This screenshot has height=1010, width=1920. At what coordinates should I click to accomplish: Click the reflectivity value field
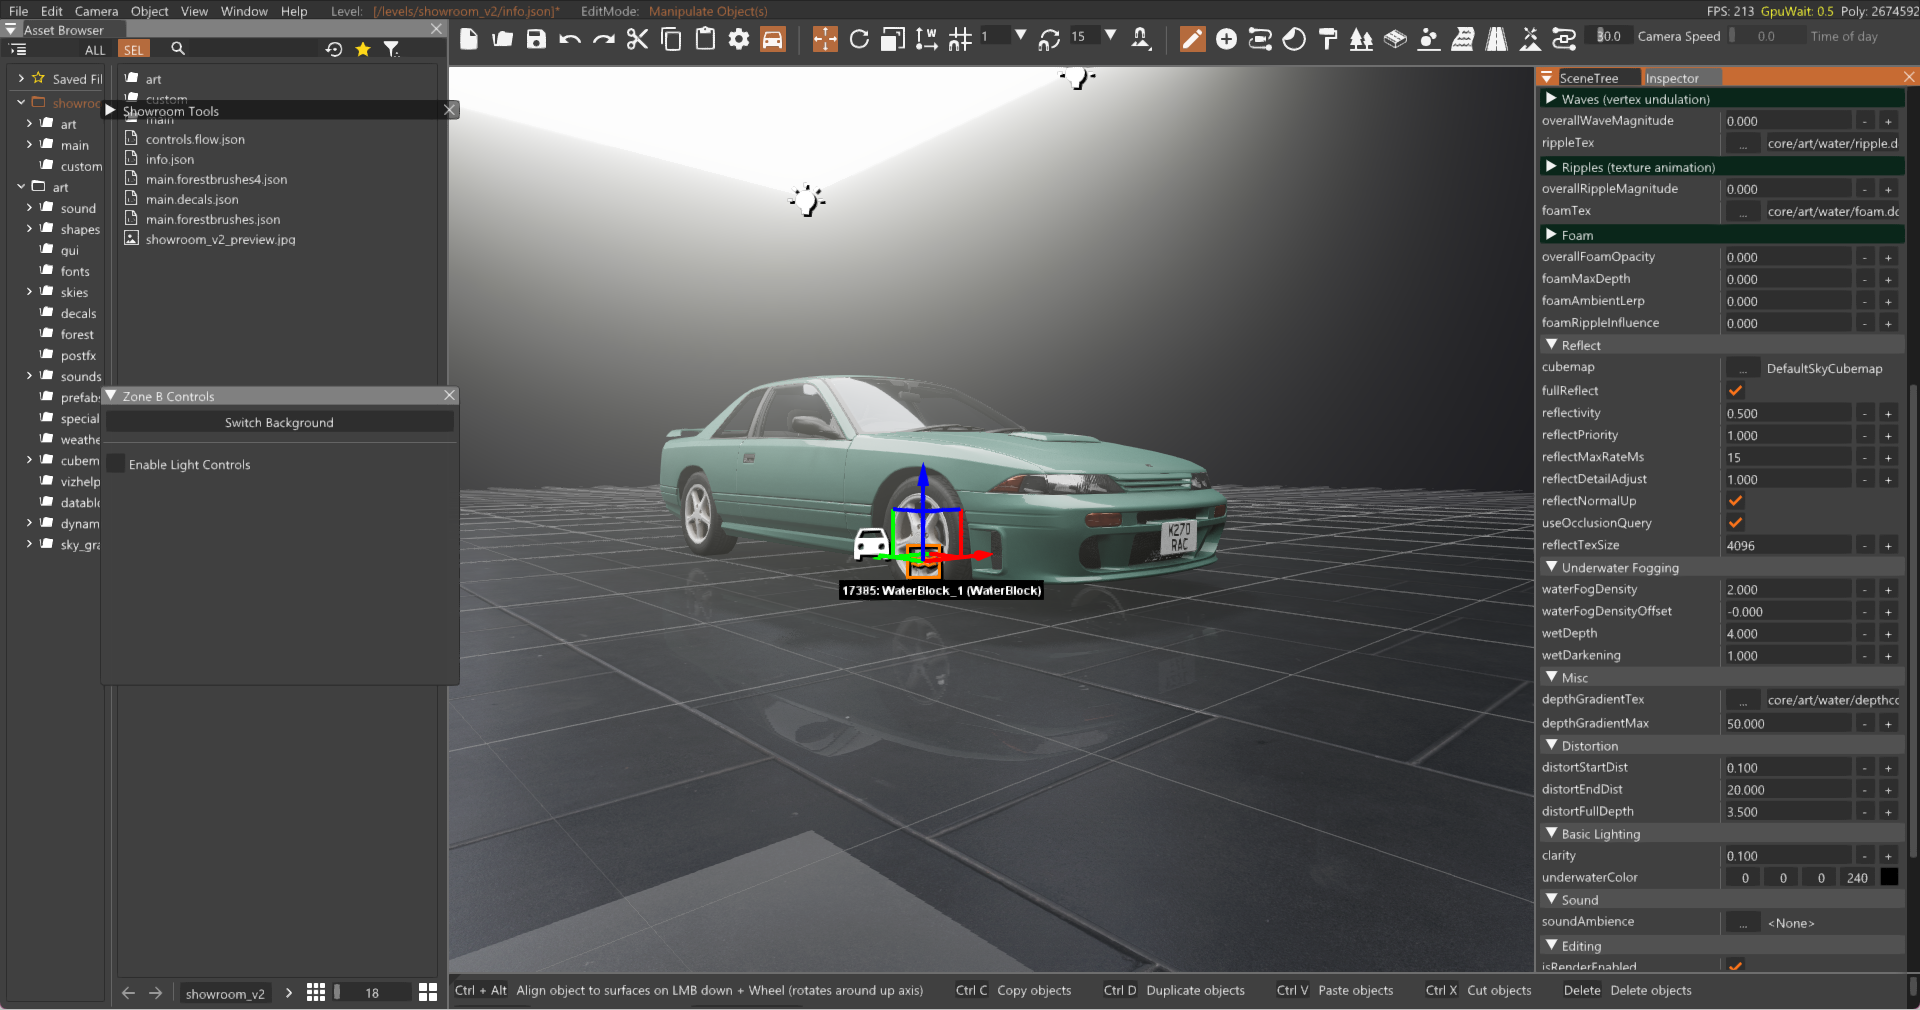coord(1787,413)
